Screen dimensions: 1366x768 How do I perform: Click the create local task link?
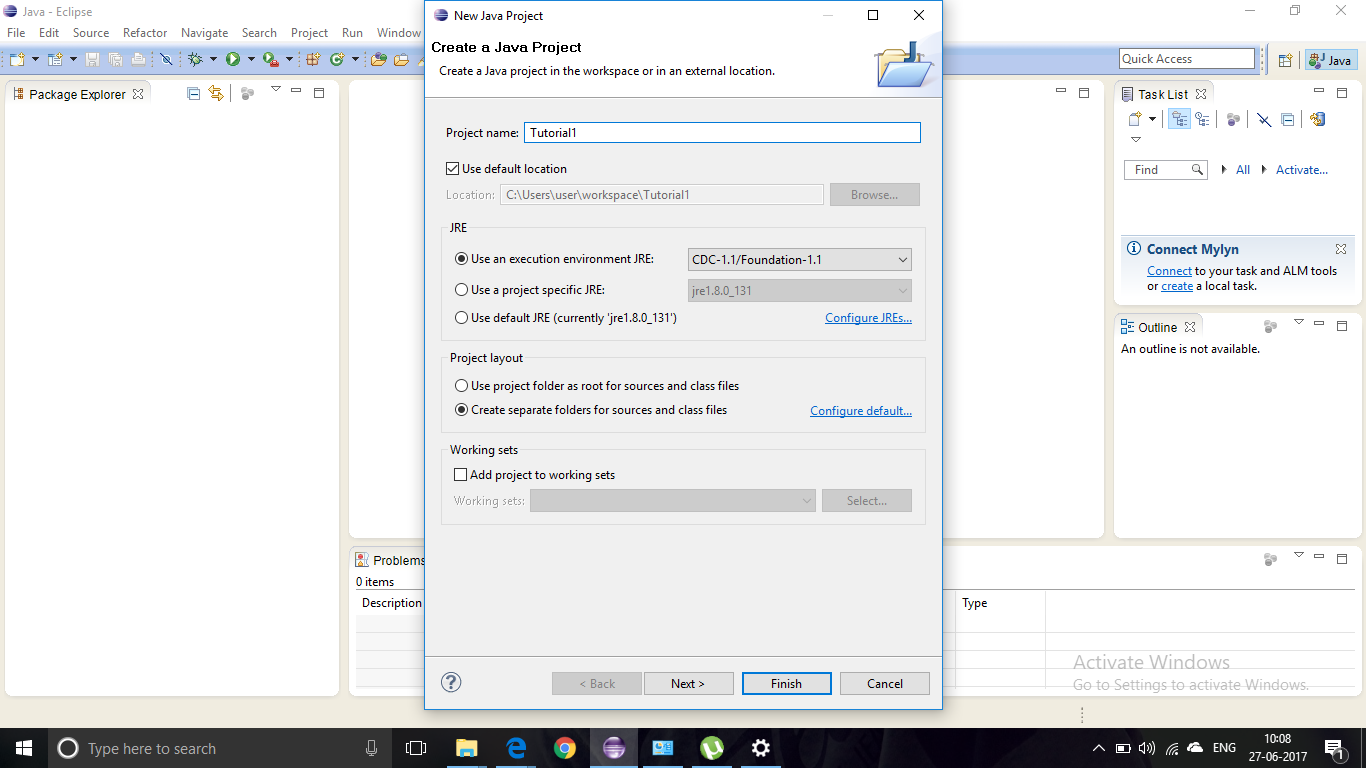click(1177, 286)
